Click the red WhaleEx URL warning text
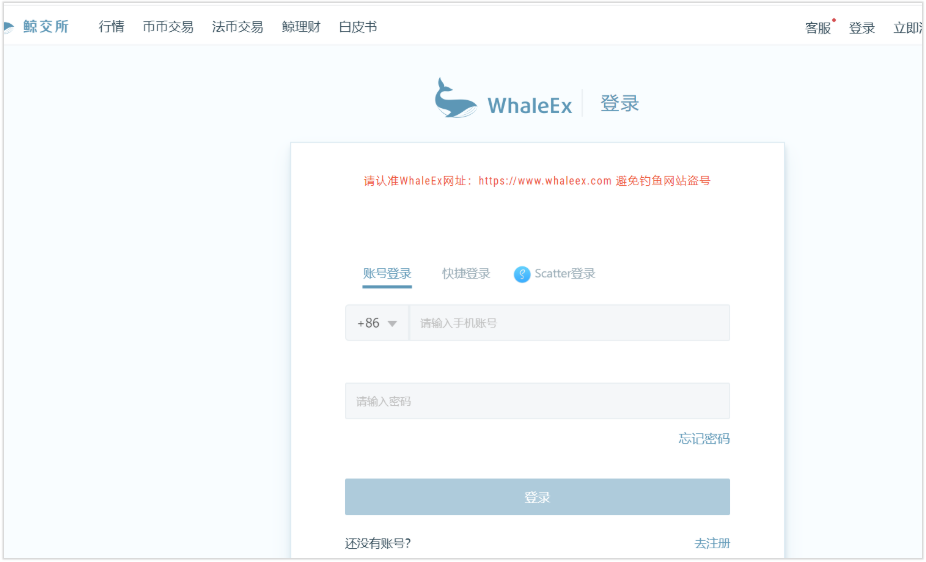This screenshot has height=562, width=926. 537,181
